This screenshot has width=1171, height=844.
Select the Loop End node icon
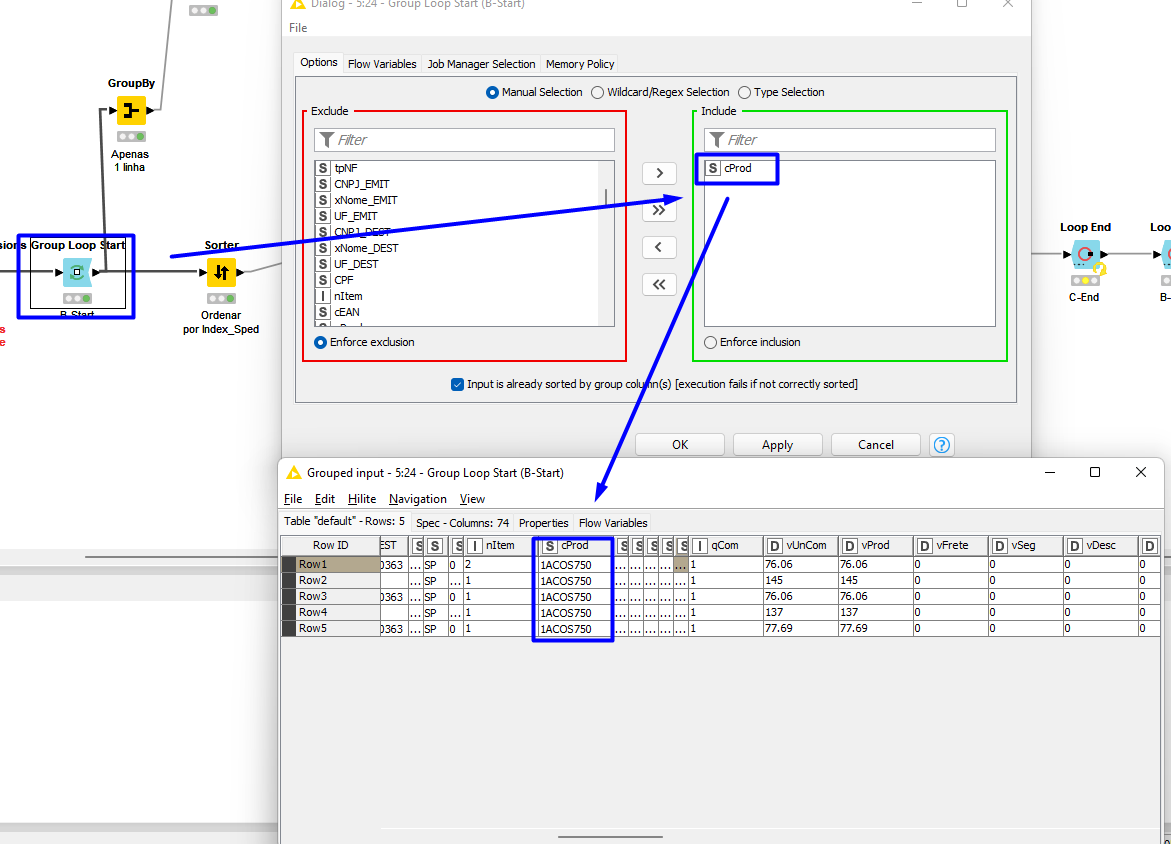[x=1085, y=254]
